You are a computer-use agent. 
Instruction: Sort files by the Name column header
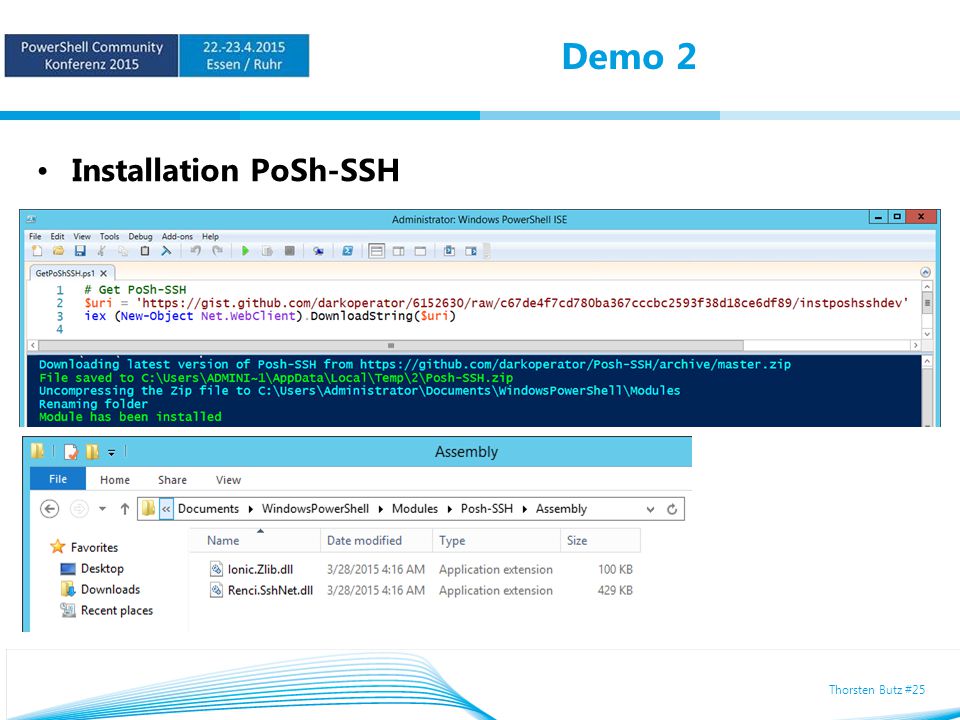point(255,541)
